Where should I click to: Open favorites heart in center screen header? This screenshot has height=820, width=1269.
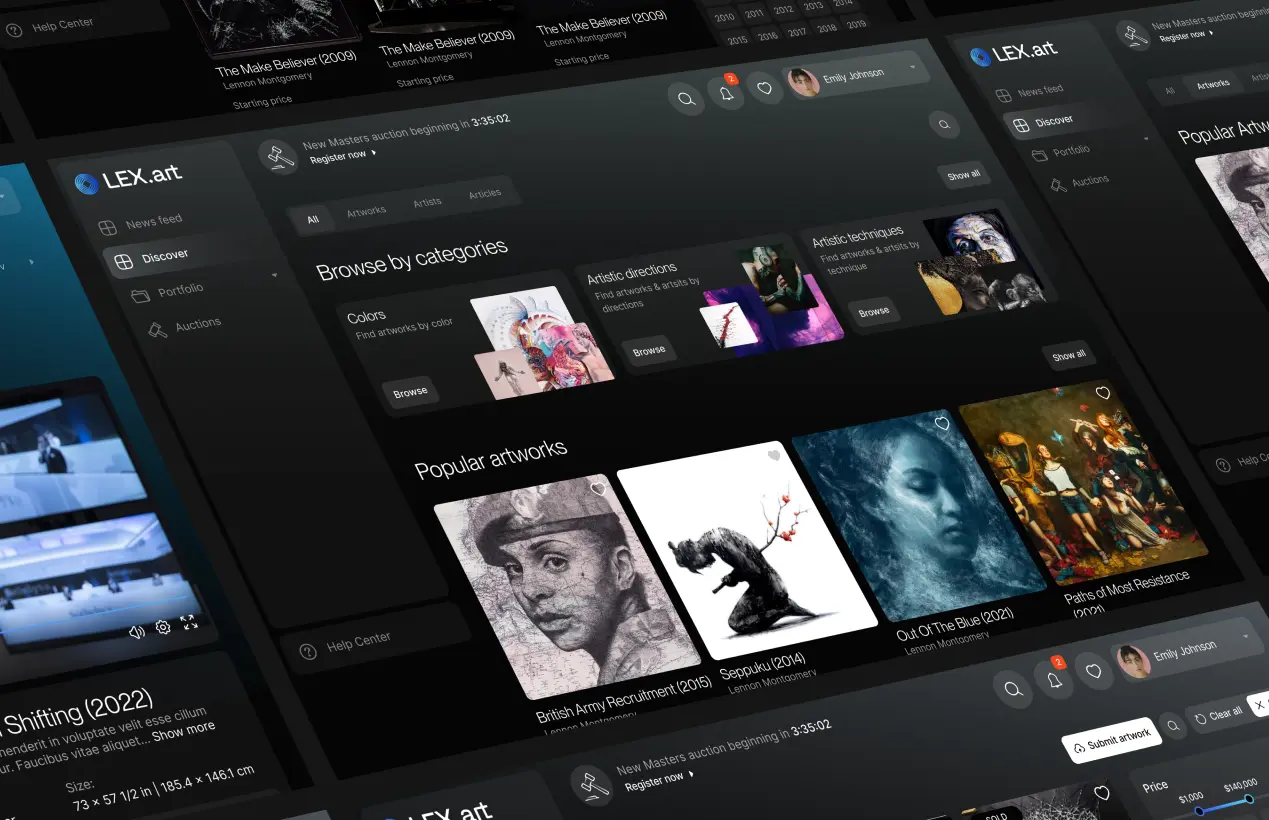tap(765, 88)
